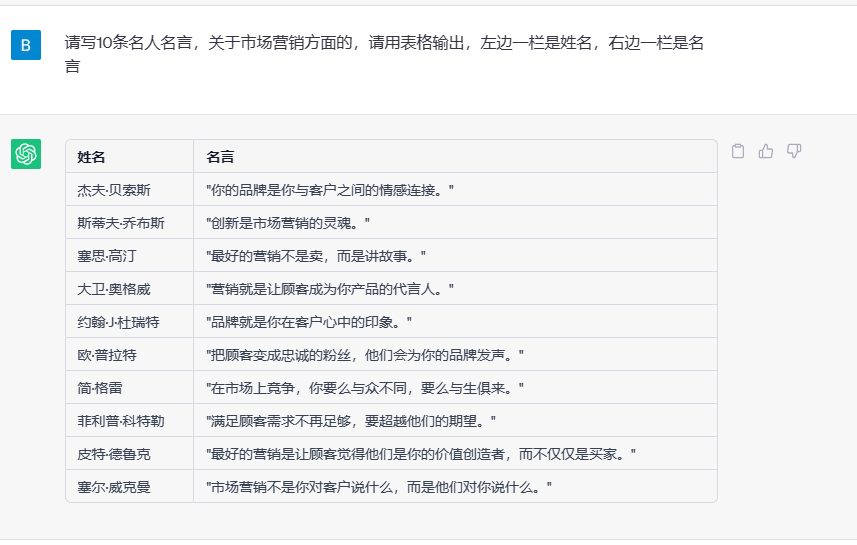Image resolution: width=857 pixels, height=545 pixels.
Task: Click the quote starting 在市场上竞争
Action: (x=365, y=388)
